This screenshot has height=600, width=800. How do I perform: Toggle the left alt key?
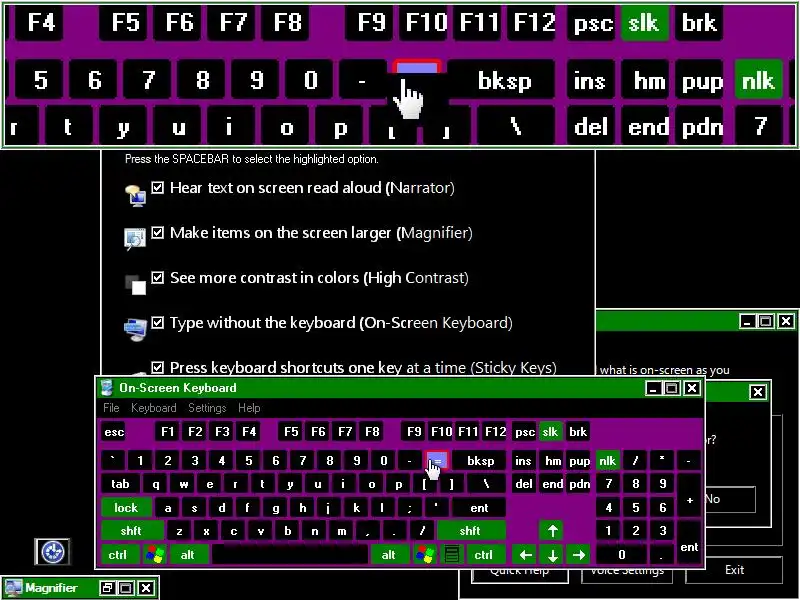(188, 554)
